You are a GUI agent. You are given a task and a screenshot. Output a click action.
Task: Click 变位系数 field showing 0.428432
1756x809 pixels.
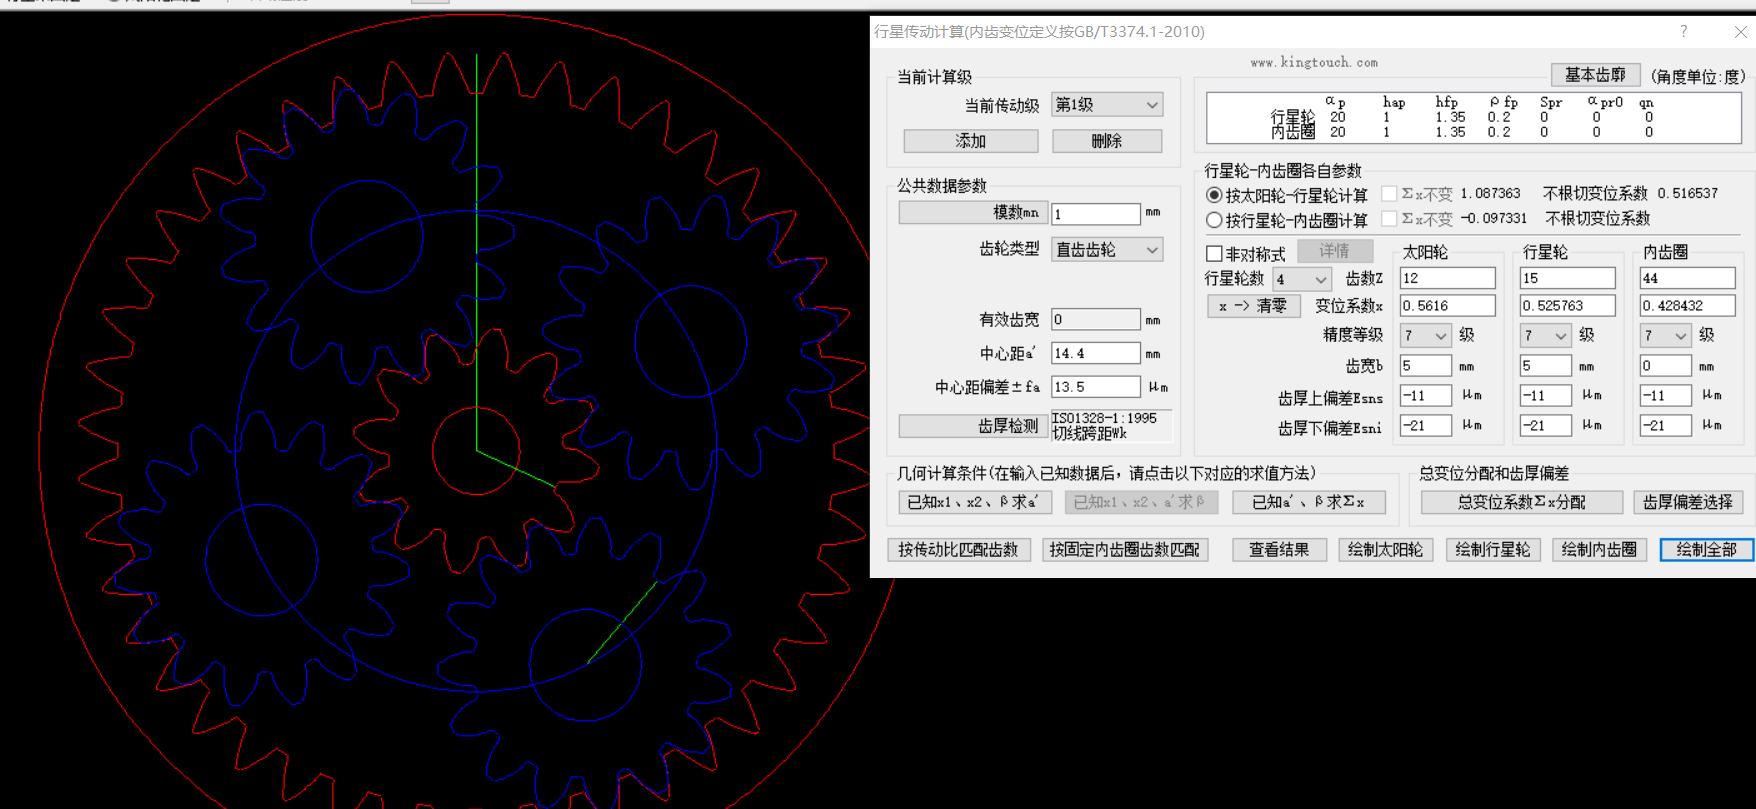[1688, 306]
